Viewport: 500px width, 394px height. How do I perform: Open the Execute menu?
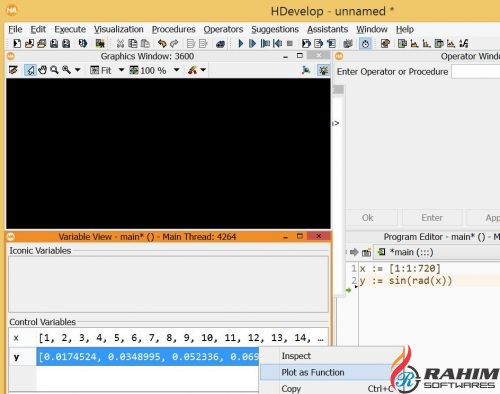70,29
